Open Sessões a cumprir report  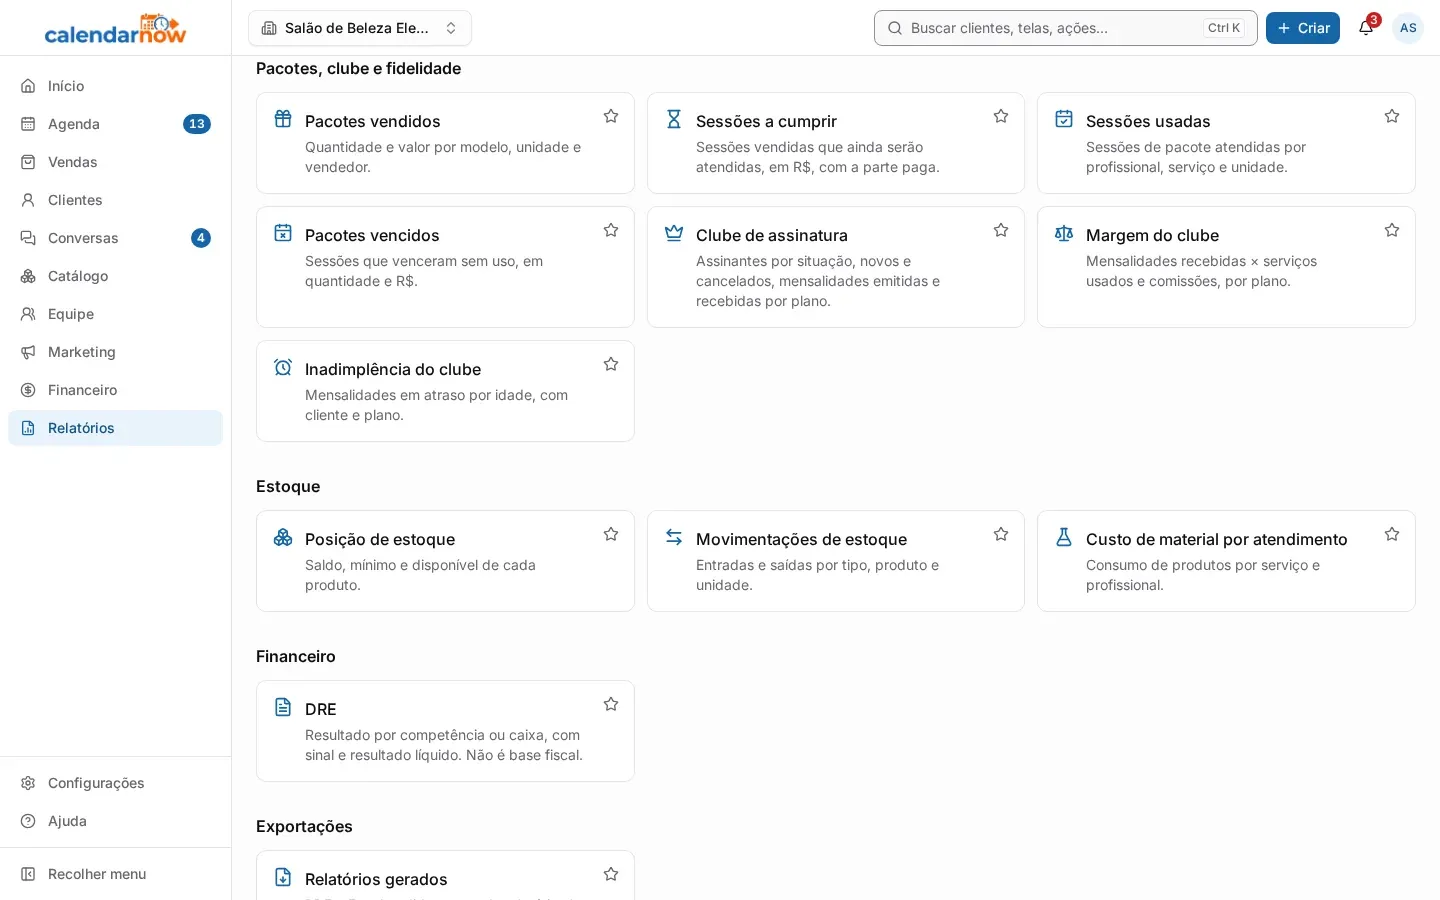click(x=836, y=143)
